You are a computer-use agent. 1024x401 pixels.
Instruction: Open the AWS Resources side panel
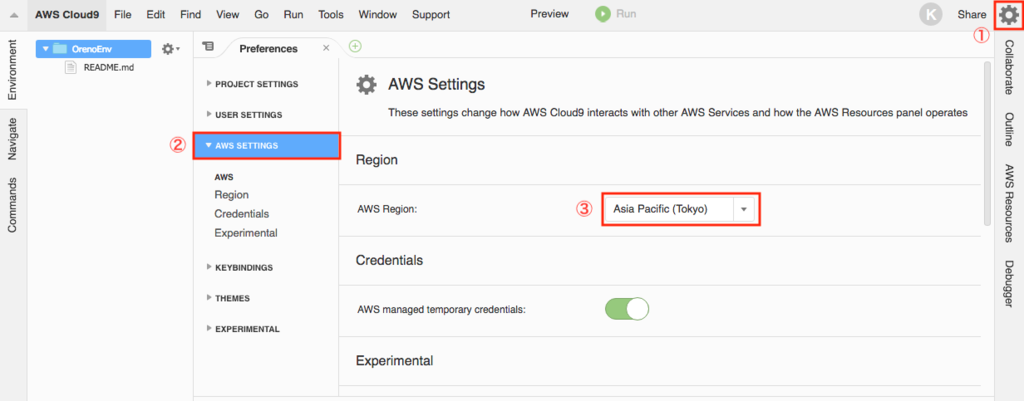[x=1009, y=199]
